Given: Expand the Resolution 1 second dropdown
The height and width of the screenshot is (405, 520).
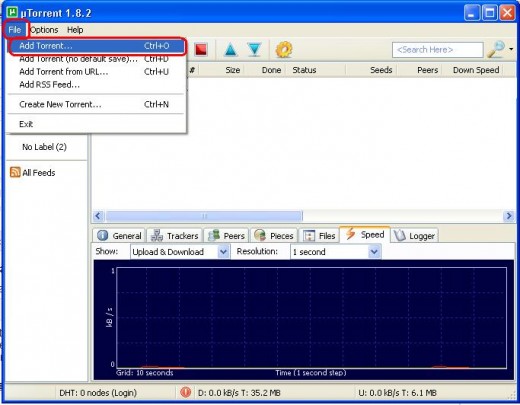Looking at the screenshot, I should click(x=374, y=252).
